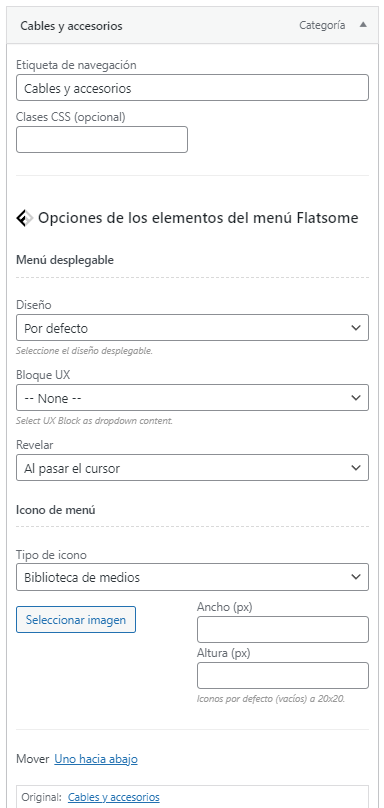
Task: Focus the Clases CSS input field
Action: pyautogui.click(x=102, y=140)
